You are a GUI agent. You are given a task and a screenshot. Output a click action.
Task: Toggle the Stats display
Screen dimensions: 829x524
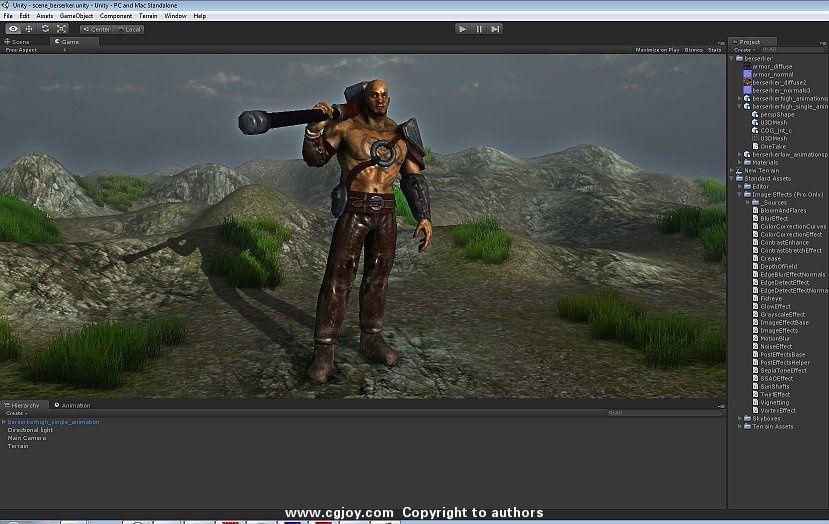714,49
